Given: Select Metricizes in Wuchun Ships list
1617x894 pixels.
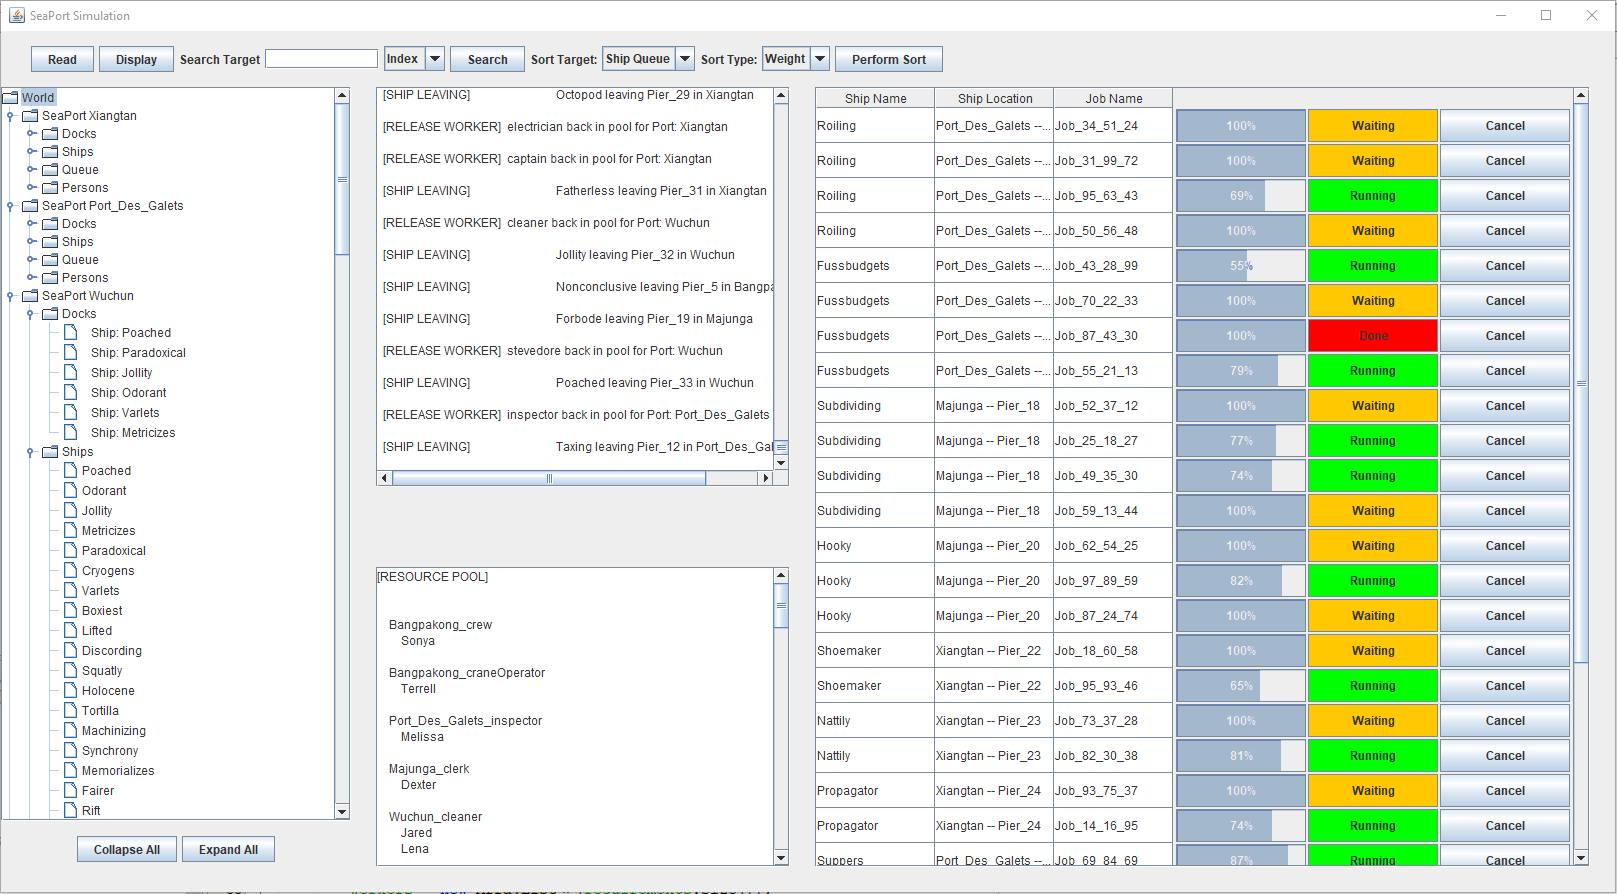Looking at the screenshot, I should click(x=108, y=531).
